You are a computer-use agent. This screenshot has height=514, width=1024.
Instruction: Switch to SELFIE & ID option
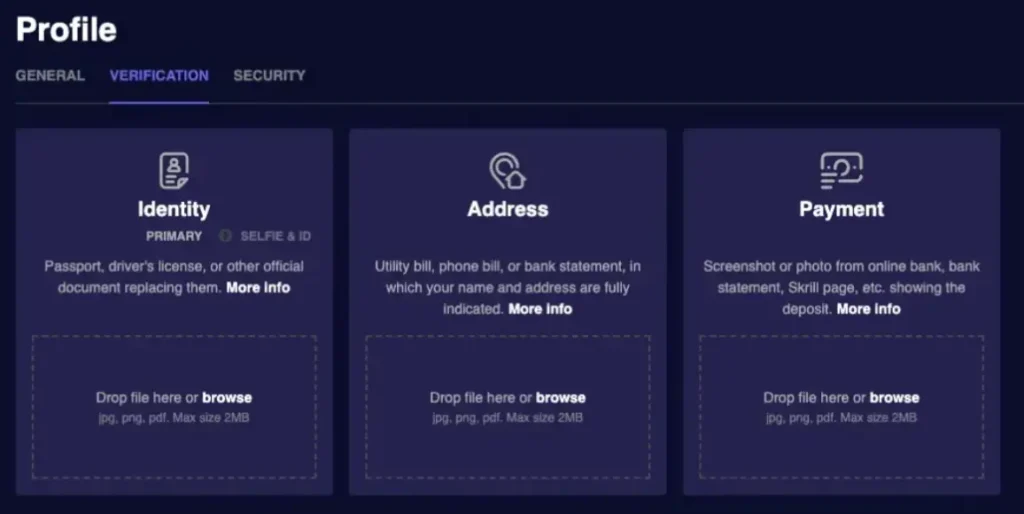[x=276, y=236]
